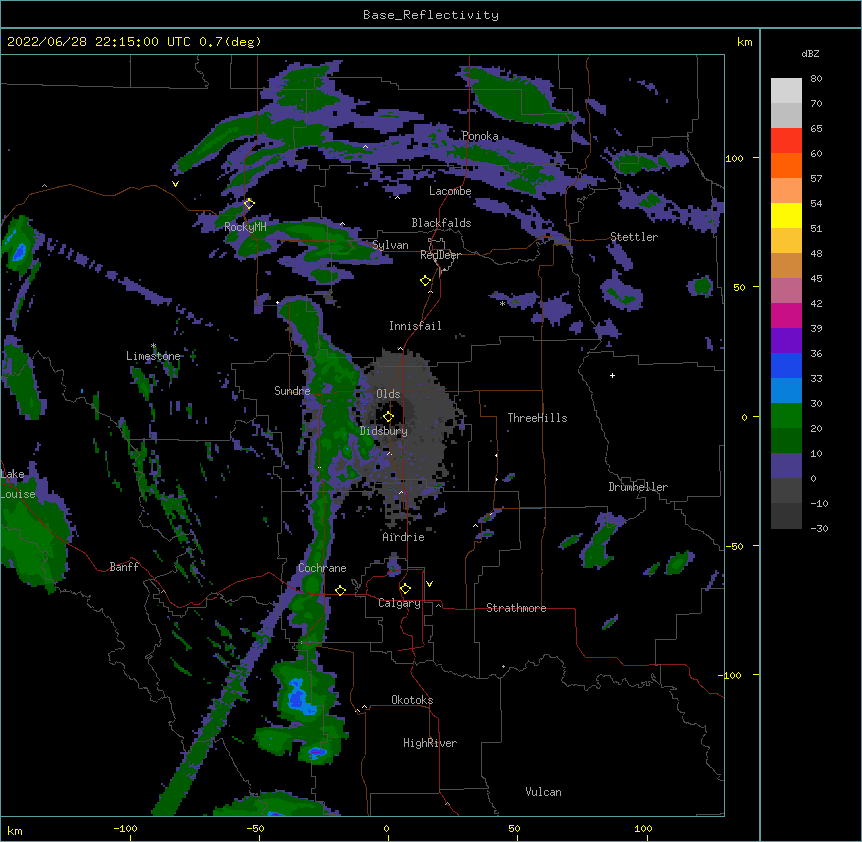Click the HighRiver label
The image size is (862, 842).
coord(430,743)
